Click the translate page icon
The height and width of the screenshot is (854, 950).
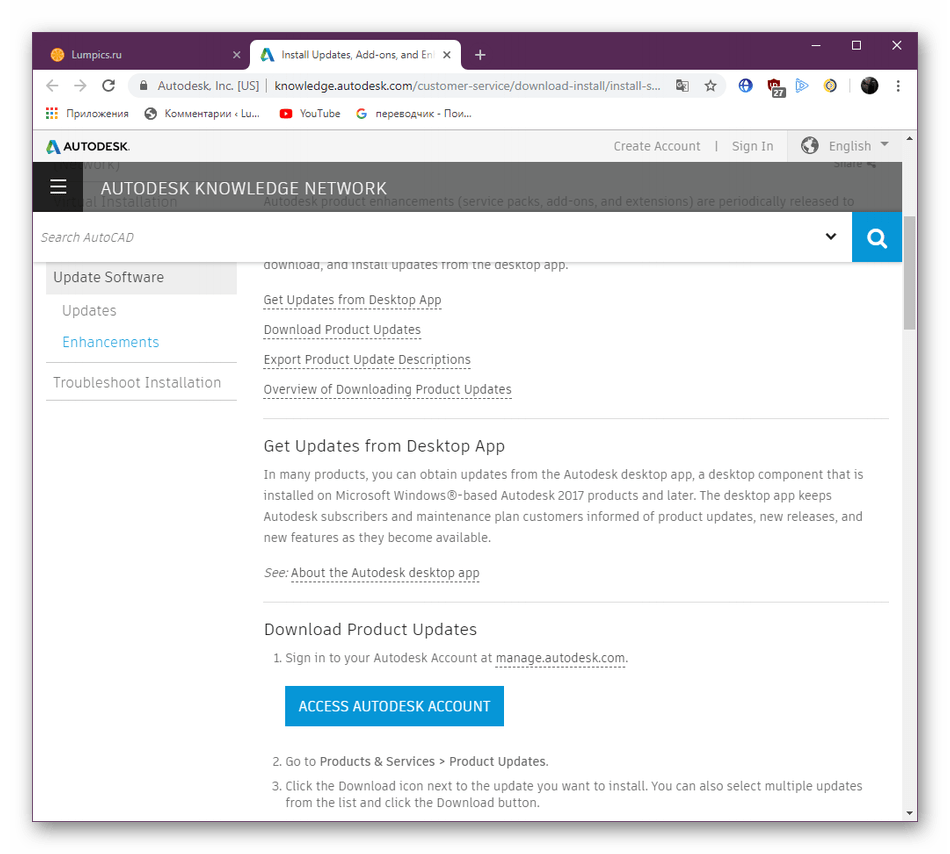(x=682, y=86)
